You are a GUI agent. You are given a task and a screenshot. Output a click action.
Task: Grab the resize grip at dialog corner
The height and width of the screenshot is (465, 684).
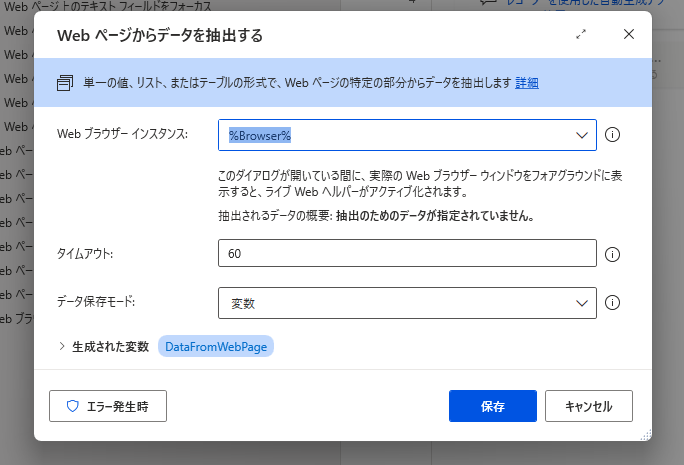click(646, 435)
